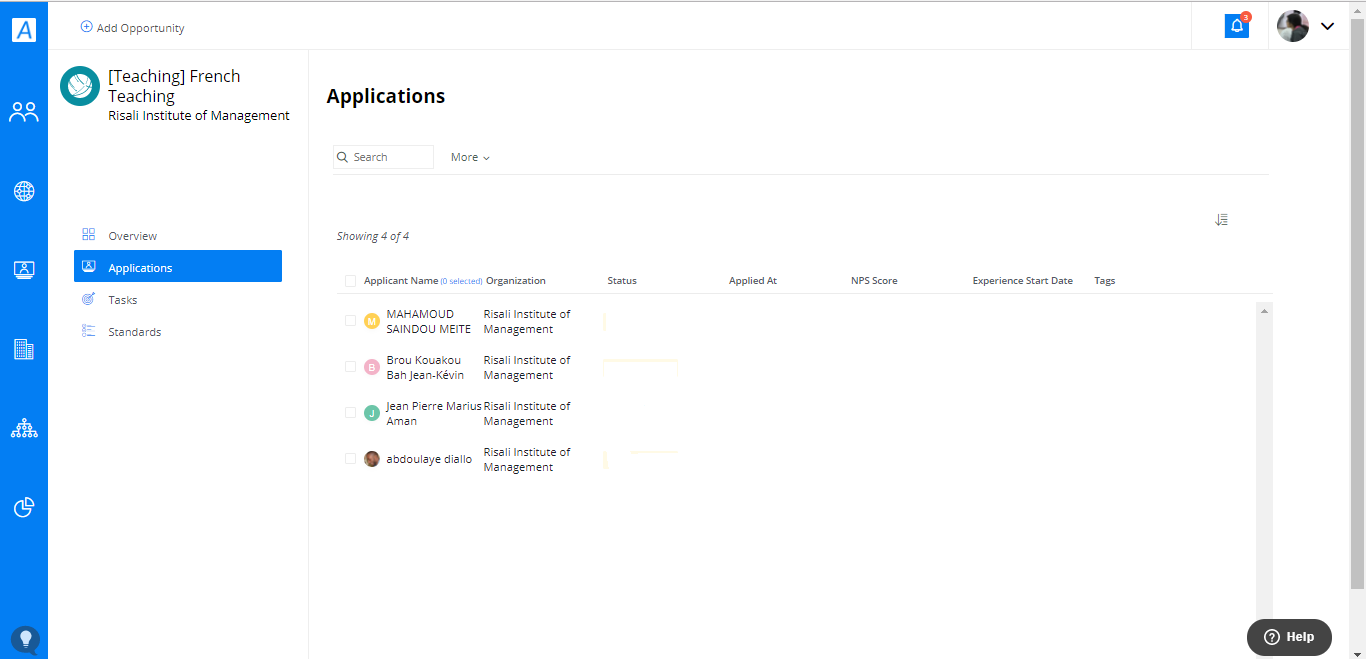Click the opportunity globe logo
Screen dimensions: 1366x659
click(x=80, y=86)
